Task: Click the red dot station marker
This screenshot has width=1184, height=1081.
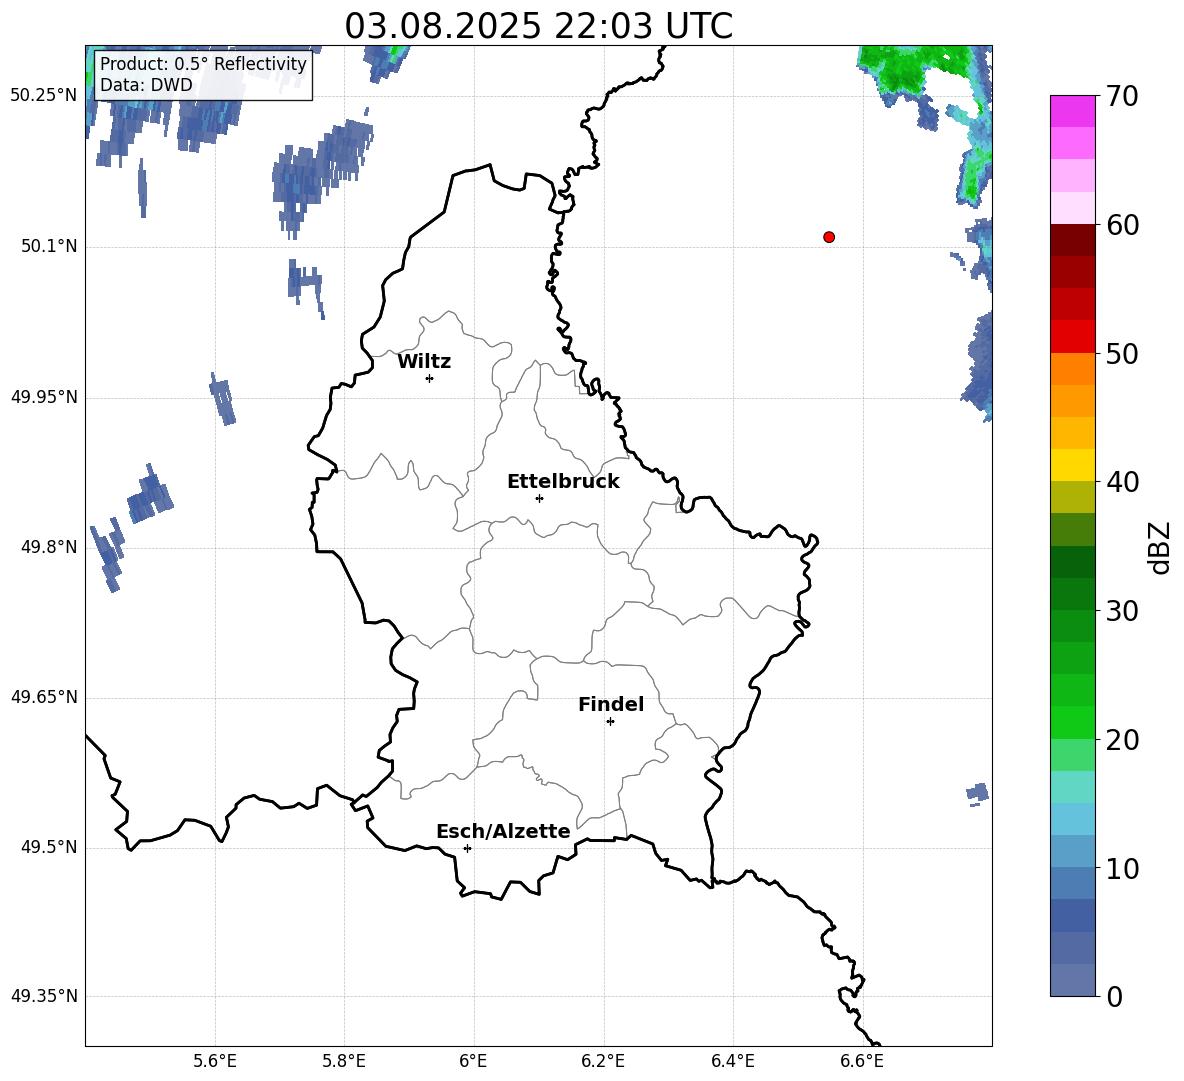Action: click(829, 237)
